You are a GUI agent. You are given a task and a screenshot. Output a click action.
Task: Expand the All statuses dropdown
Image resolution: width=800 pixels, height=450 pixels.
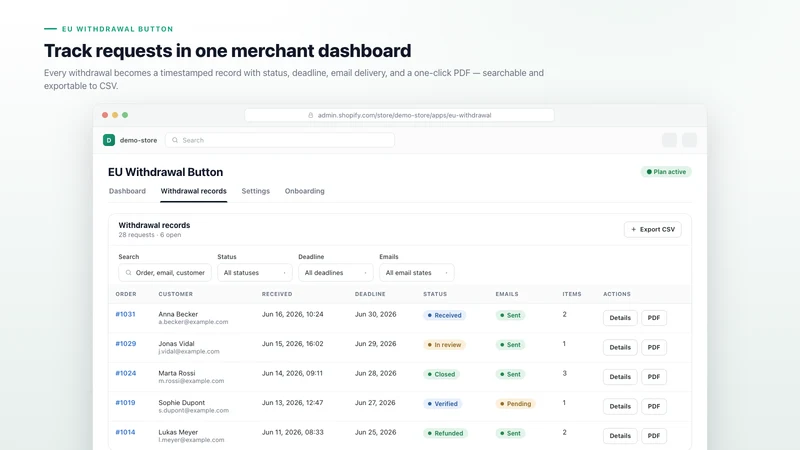pos(255,273)
